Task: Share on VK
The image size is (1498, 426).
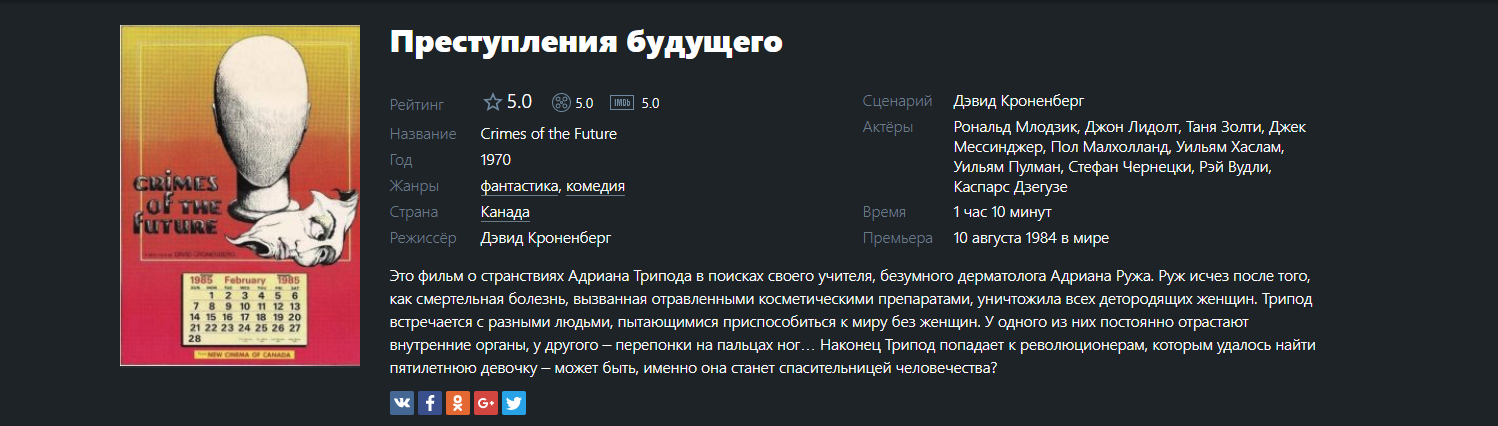Action: point(402,403)
